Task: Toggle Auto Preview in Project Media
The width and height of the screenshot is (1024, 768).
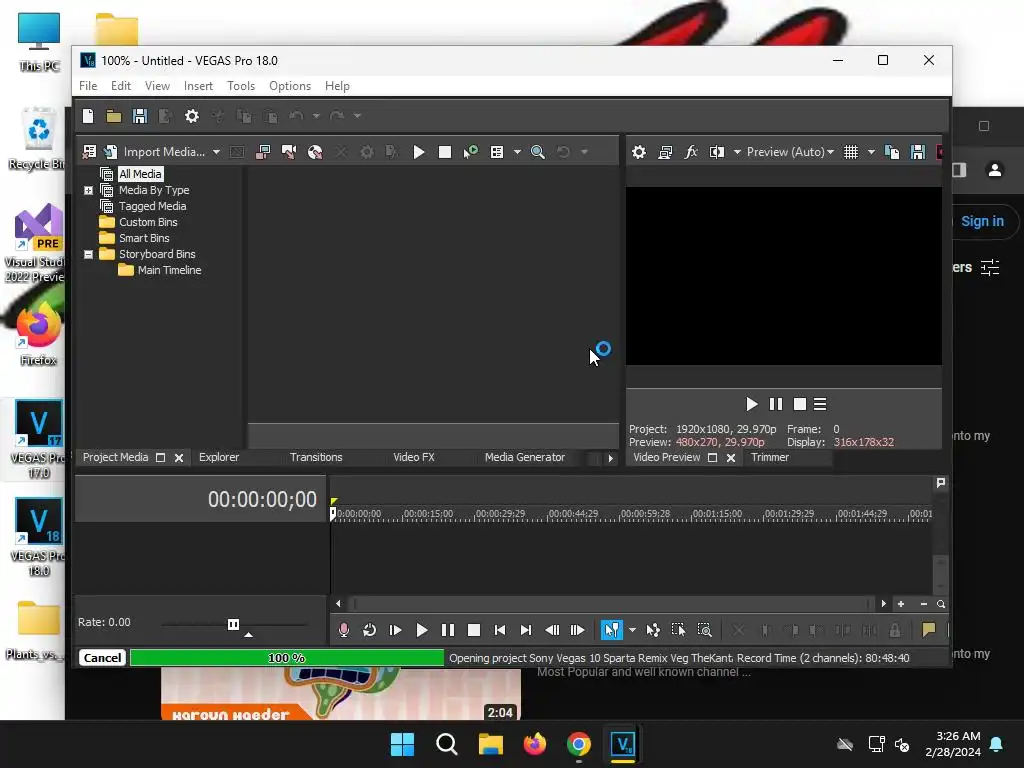Action: tap(471, 152)
